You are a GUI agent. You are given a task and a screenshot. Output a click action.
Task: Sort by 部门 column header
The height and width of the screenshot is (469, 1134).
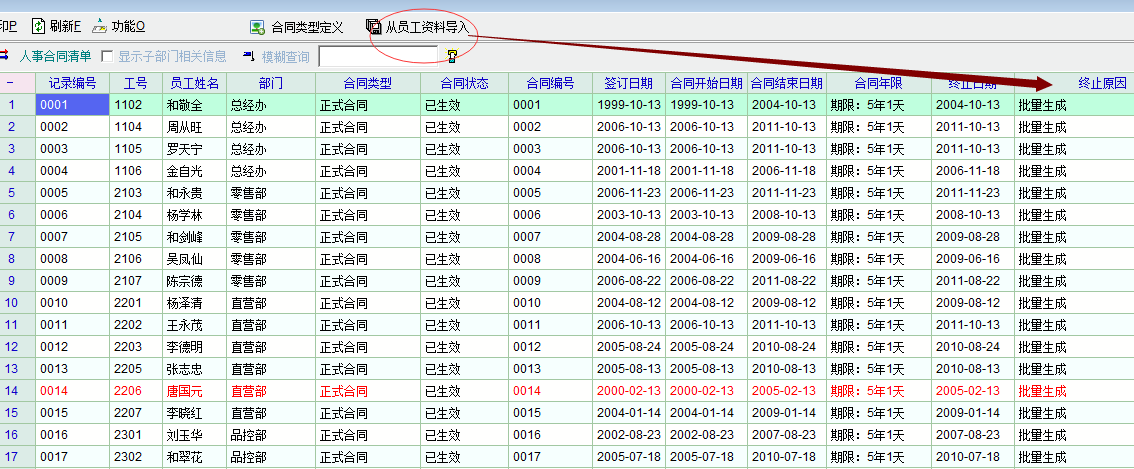[x=270, y=83]
